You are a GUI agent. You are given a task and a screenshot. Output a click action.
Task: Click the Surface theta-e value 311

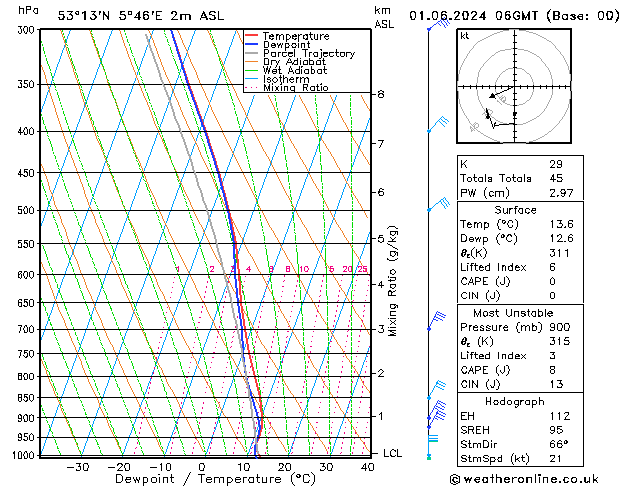click(559, 253)
